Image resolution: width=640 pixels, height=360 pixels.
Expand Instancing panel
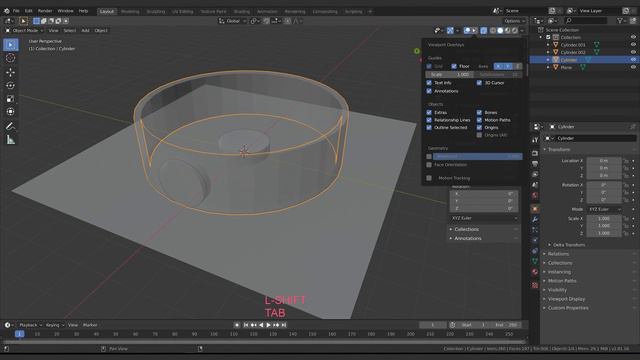tap(559, 272)
